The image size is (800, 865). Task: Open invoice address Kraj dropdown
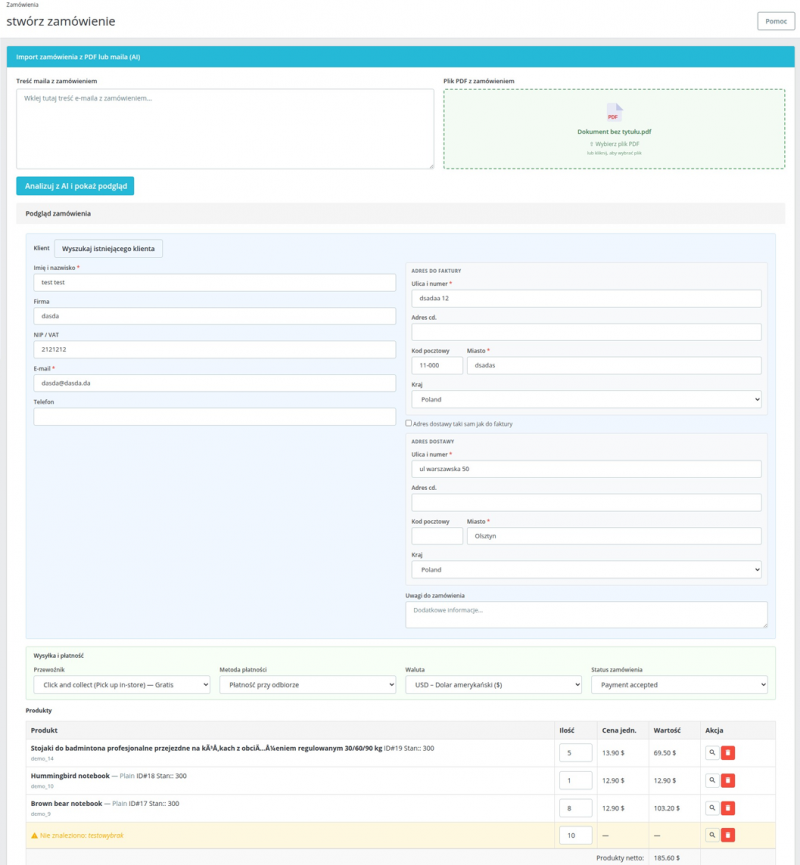tap(586, 399)
